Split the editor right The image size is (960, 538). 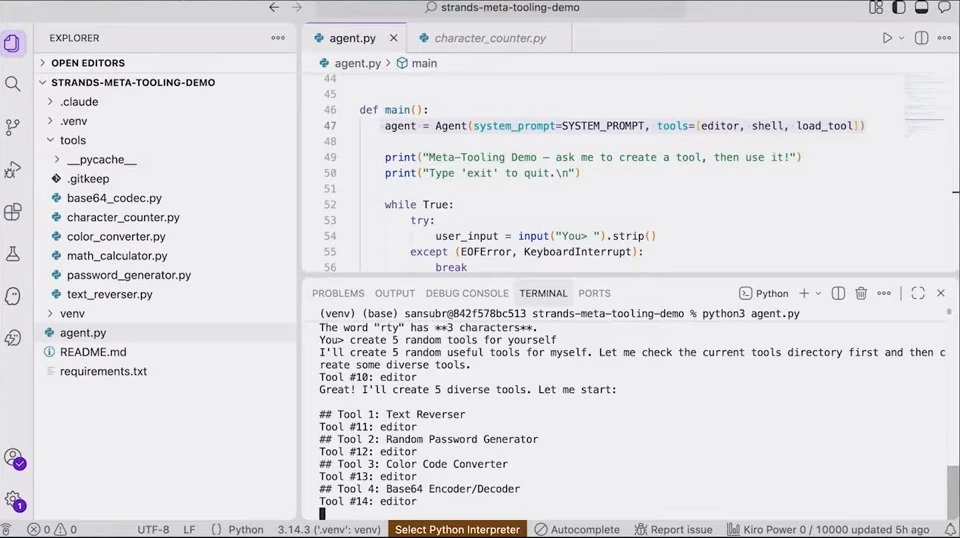921,38
